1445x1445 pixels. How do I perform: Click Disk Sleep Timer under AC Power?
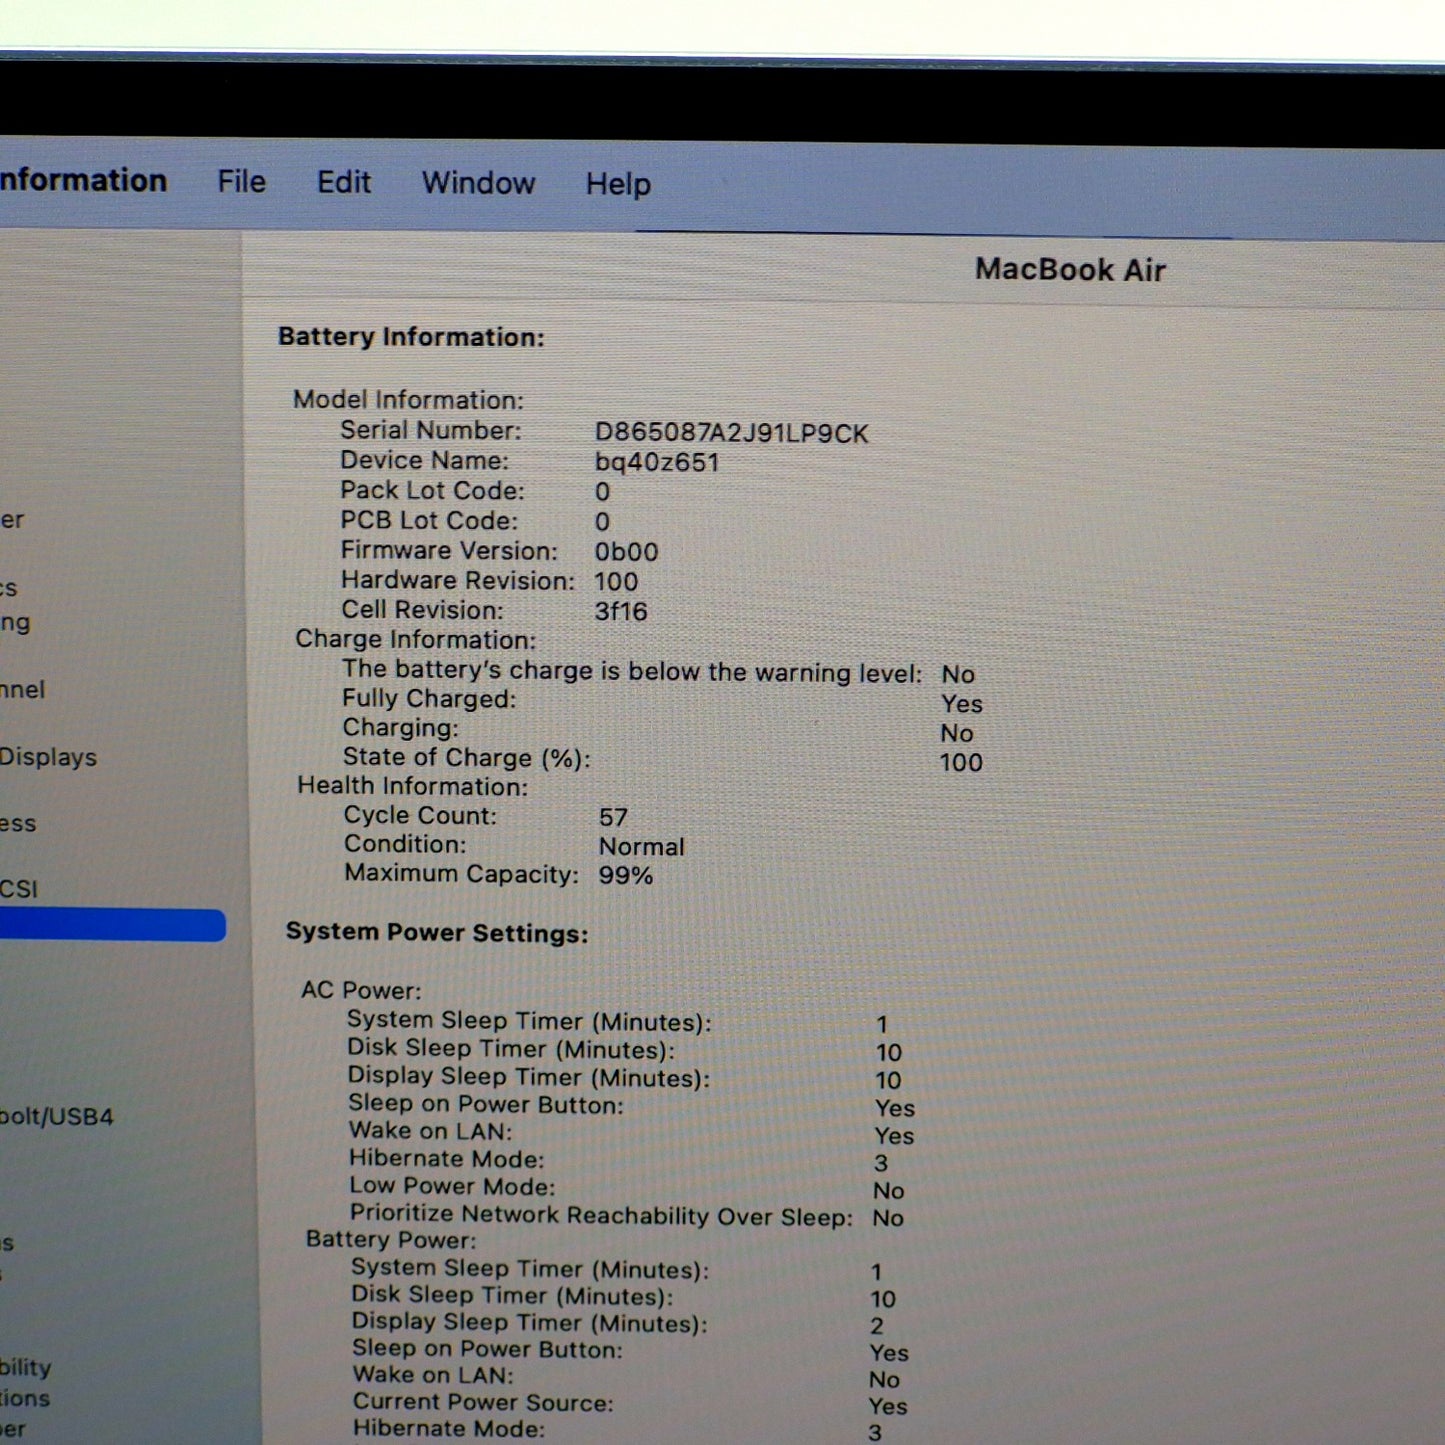click(x=511, y=1049)
